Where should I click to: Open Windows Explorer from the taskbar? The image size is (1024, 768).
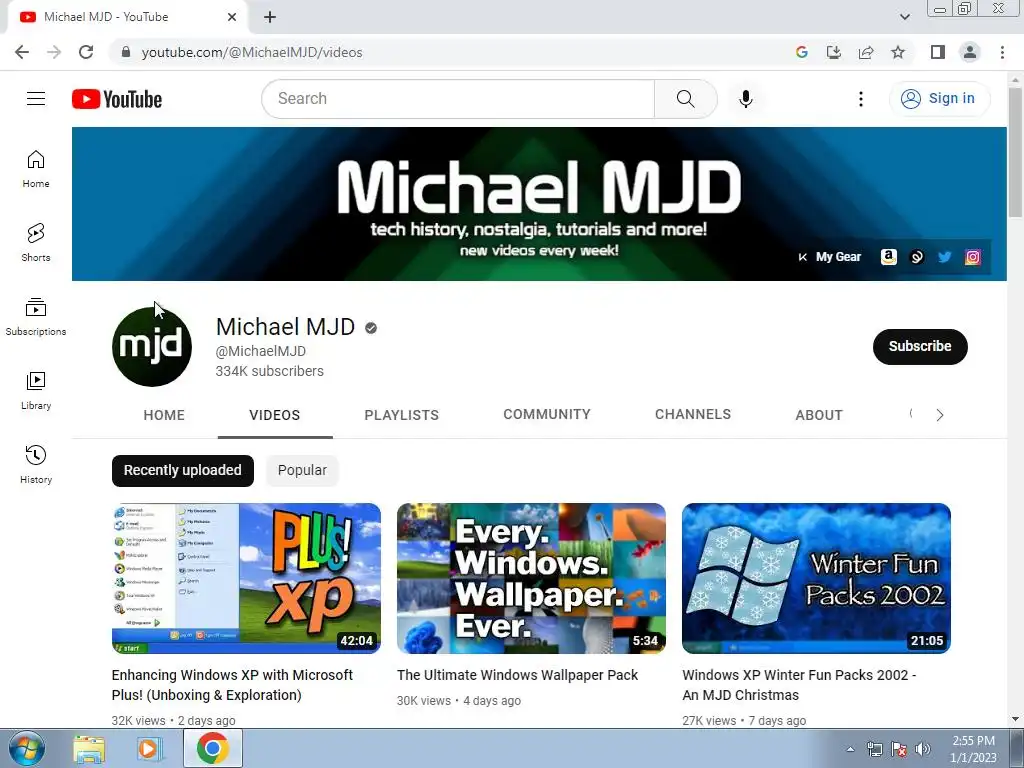coord(89,749)
